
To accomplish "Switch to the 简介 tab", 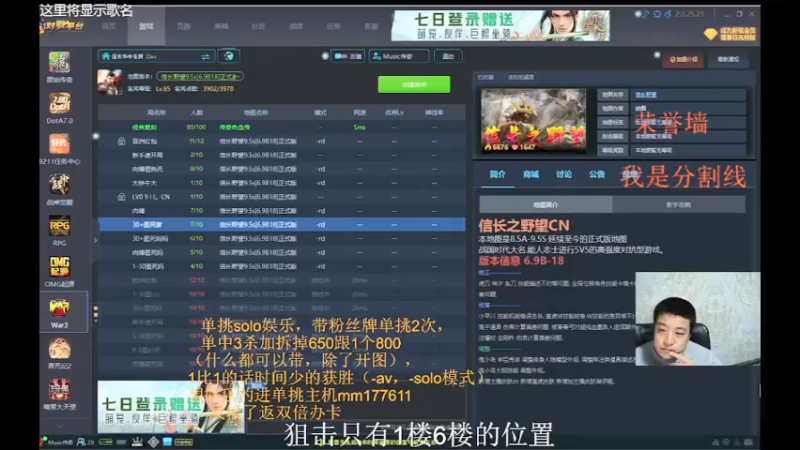I will pyautogui.click(x=497, y=174).
